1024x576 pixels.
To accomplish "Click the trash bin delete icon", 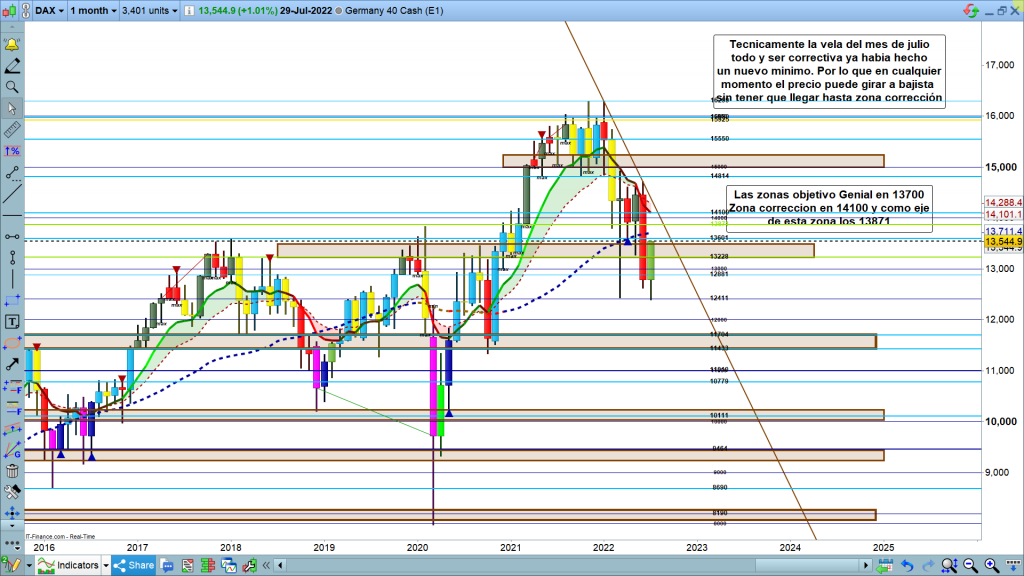I will (x=12, y=471).
